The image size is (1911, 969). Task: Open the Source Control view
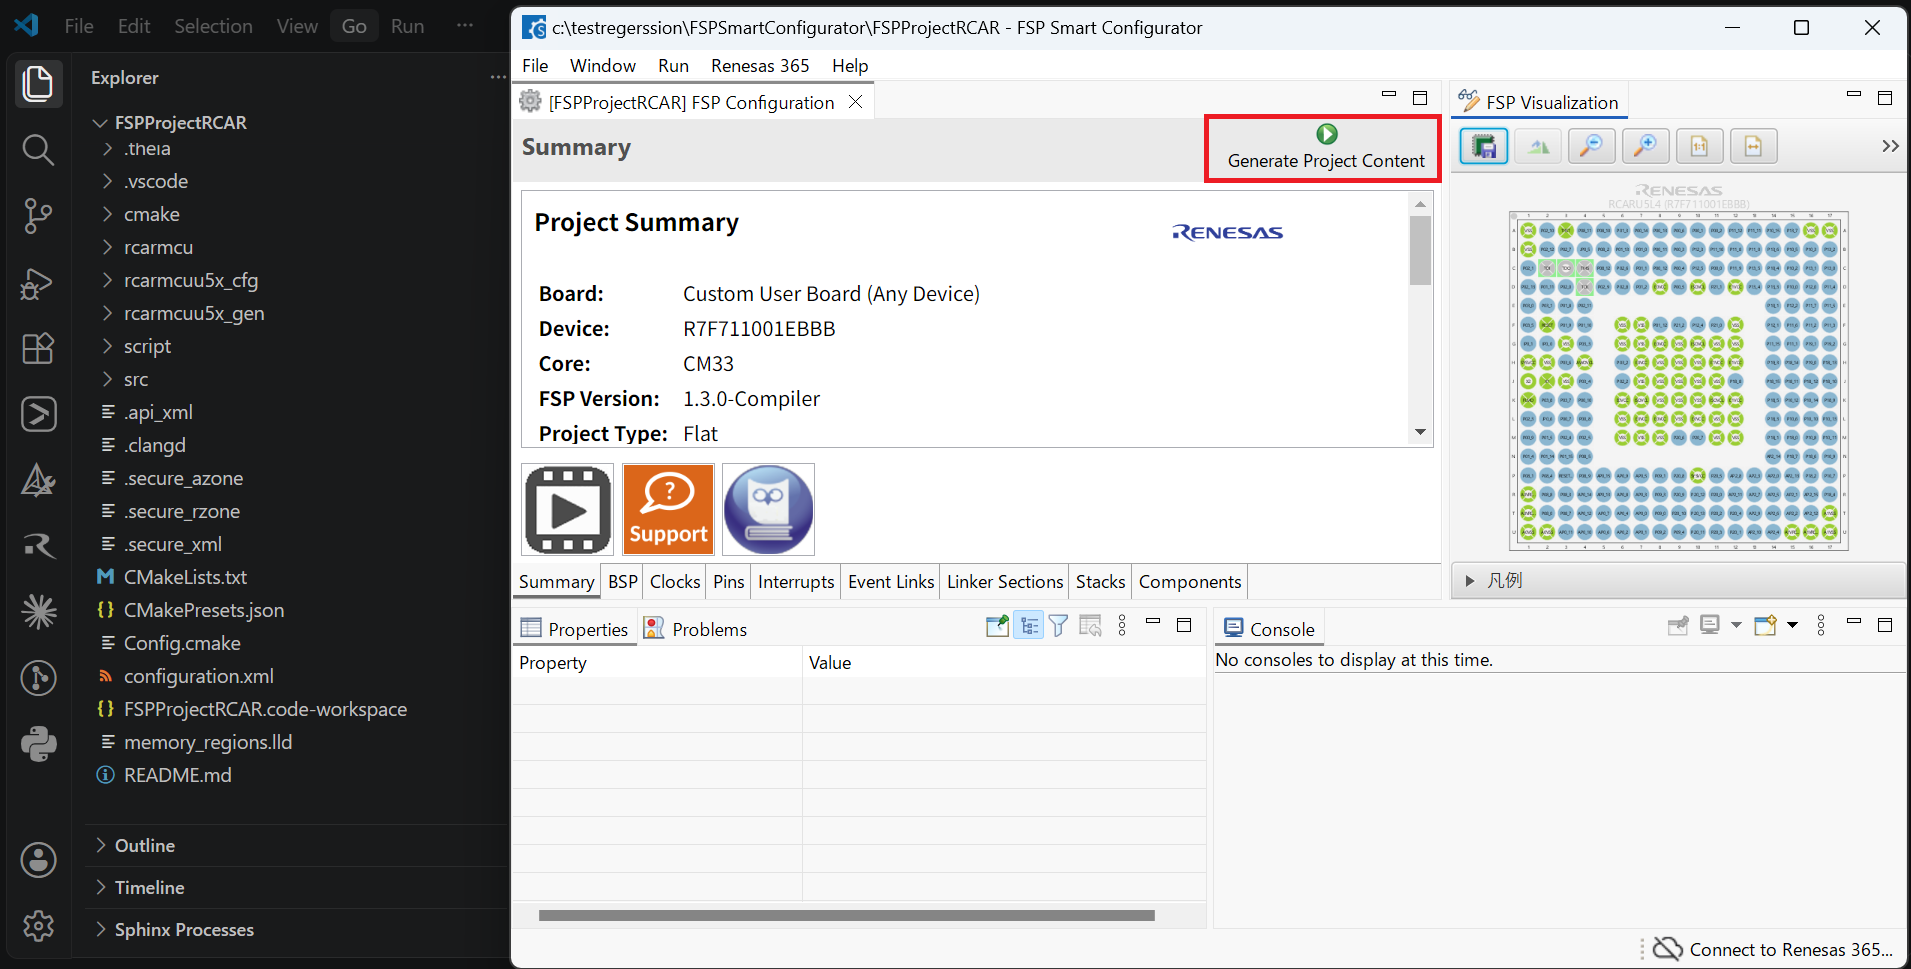point(38,216)
